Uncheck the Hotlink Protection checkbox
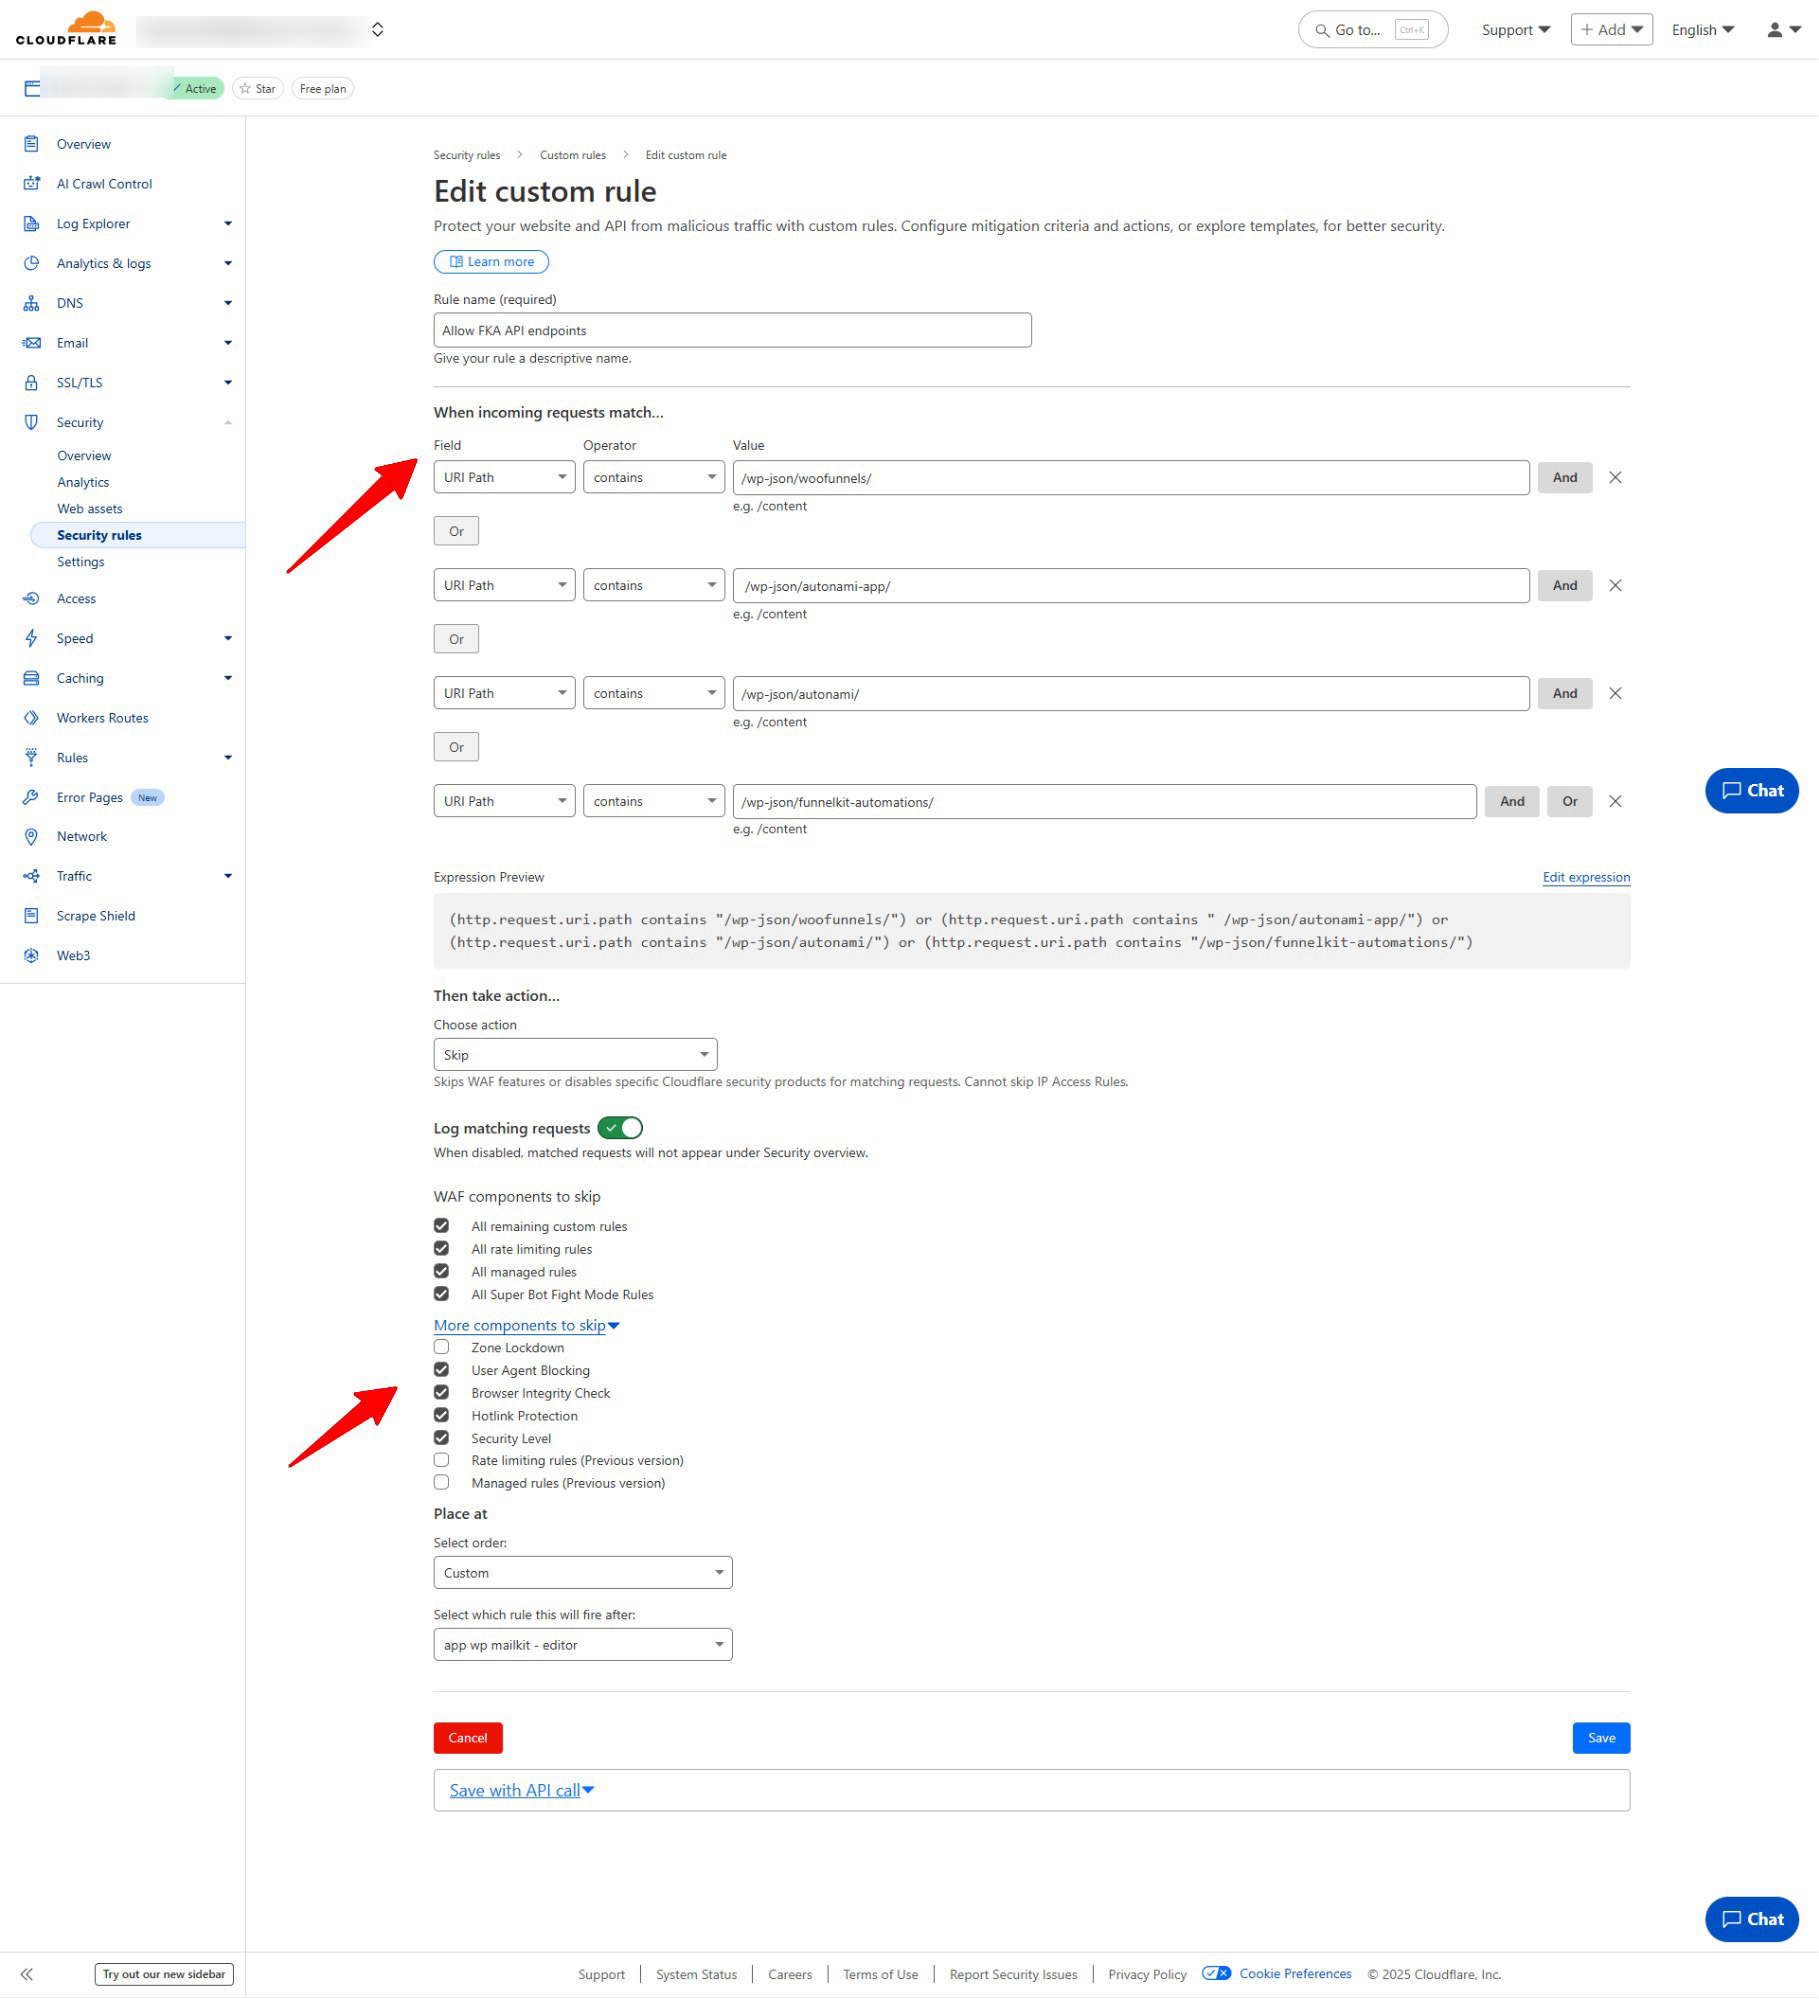This screenshot has height=1999, width=1819. tap(441, 1415)
